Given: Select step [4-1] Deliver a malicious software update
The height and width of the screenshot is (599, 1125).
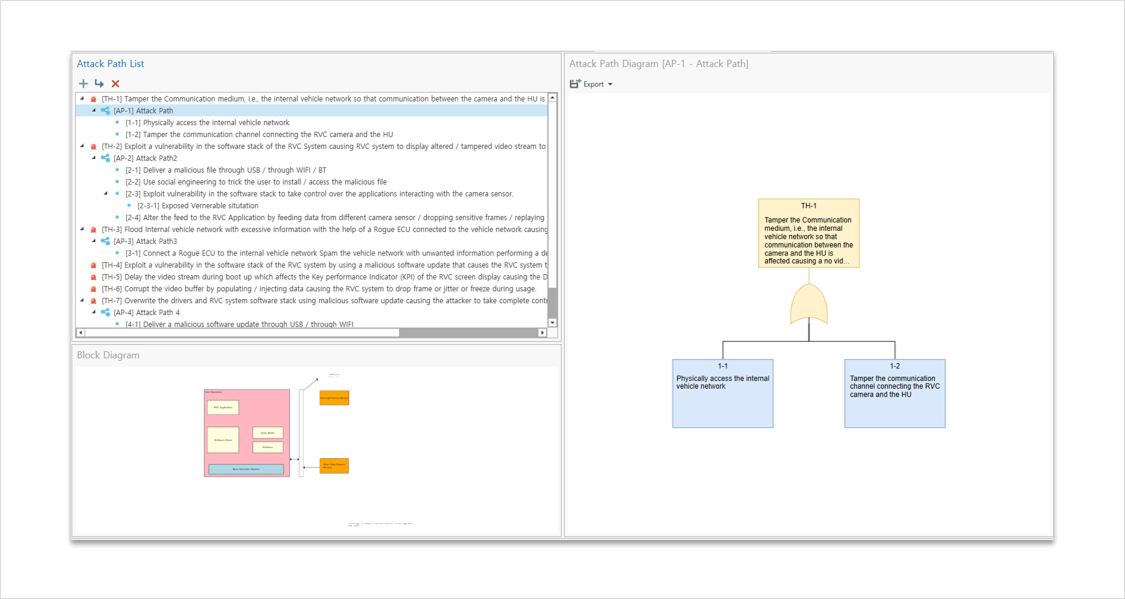Looking at the screenshot, I should coord(240,324).
